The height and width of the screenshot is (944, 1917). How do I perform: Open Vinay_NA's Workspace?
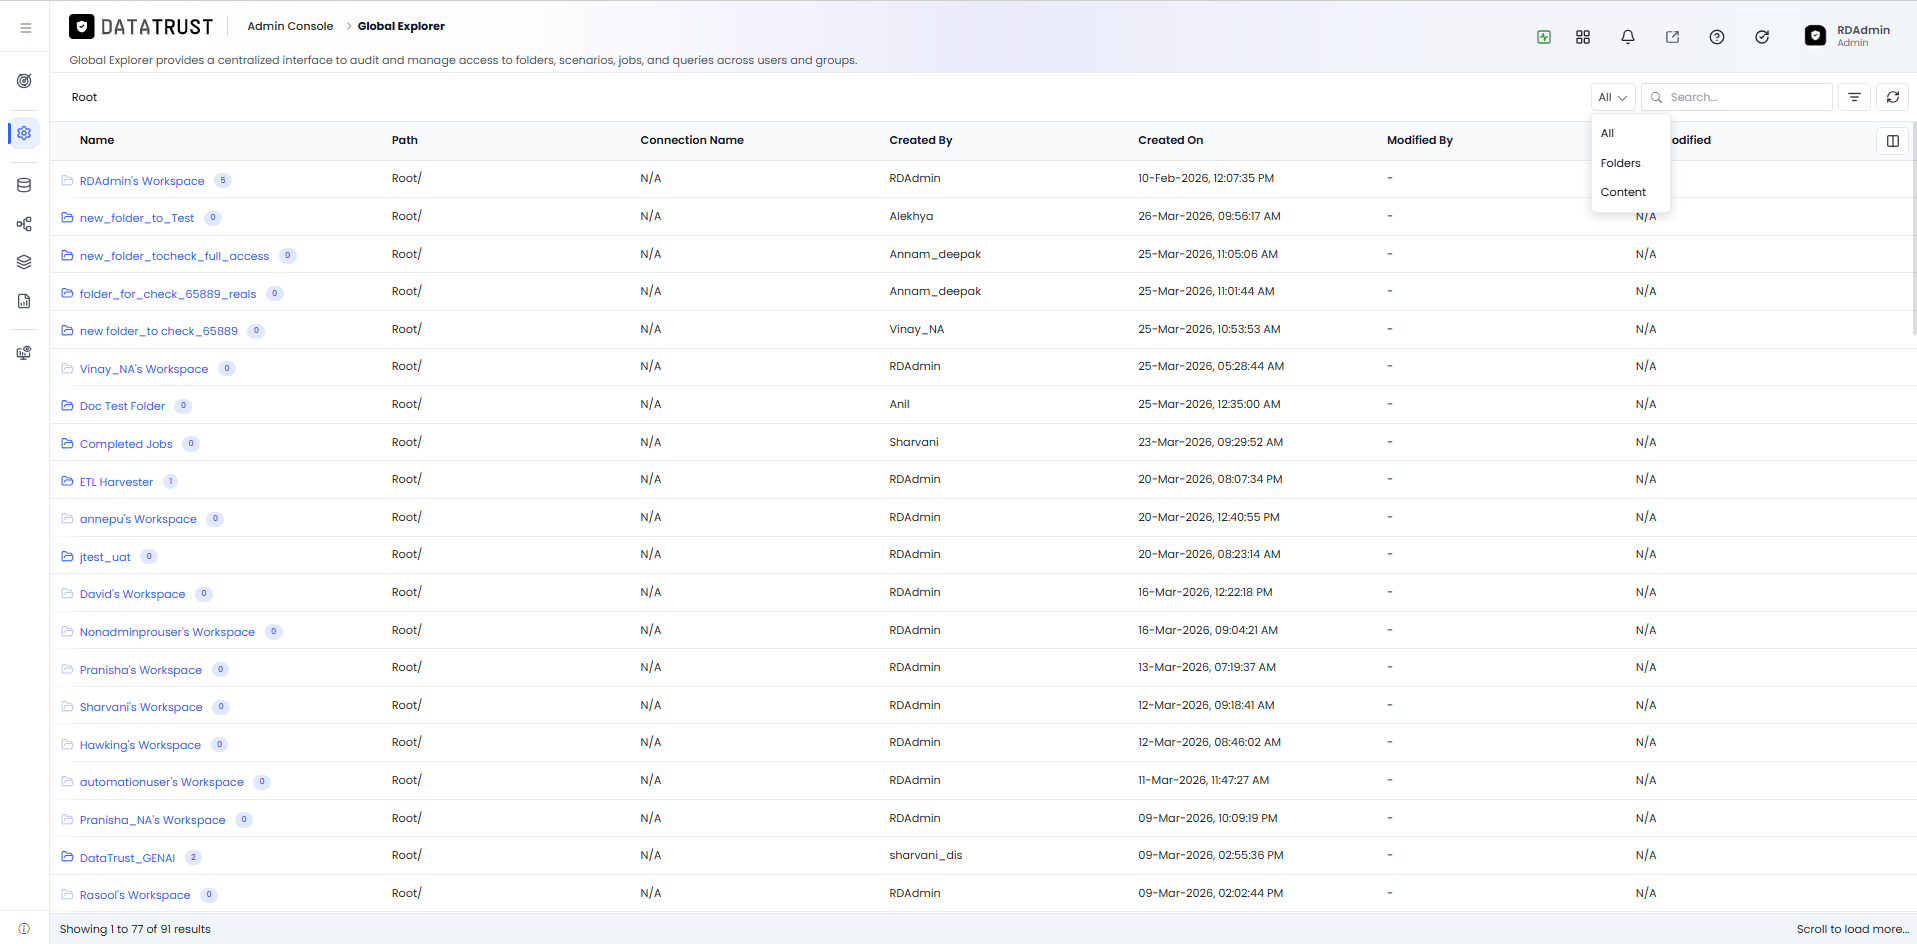[144, 369]
